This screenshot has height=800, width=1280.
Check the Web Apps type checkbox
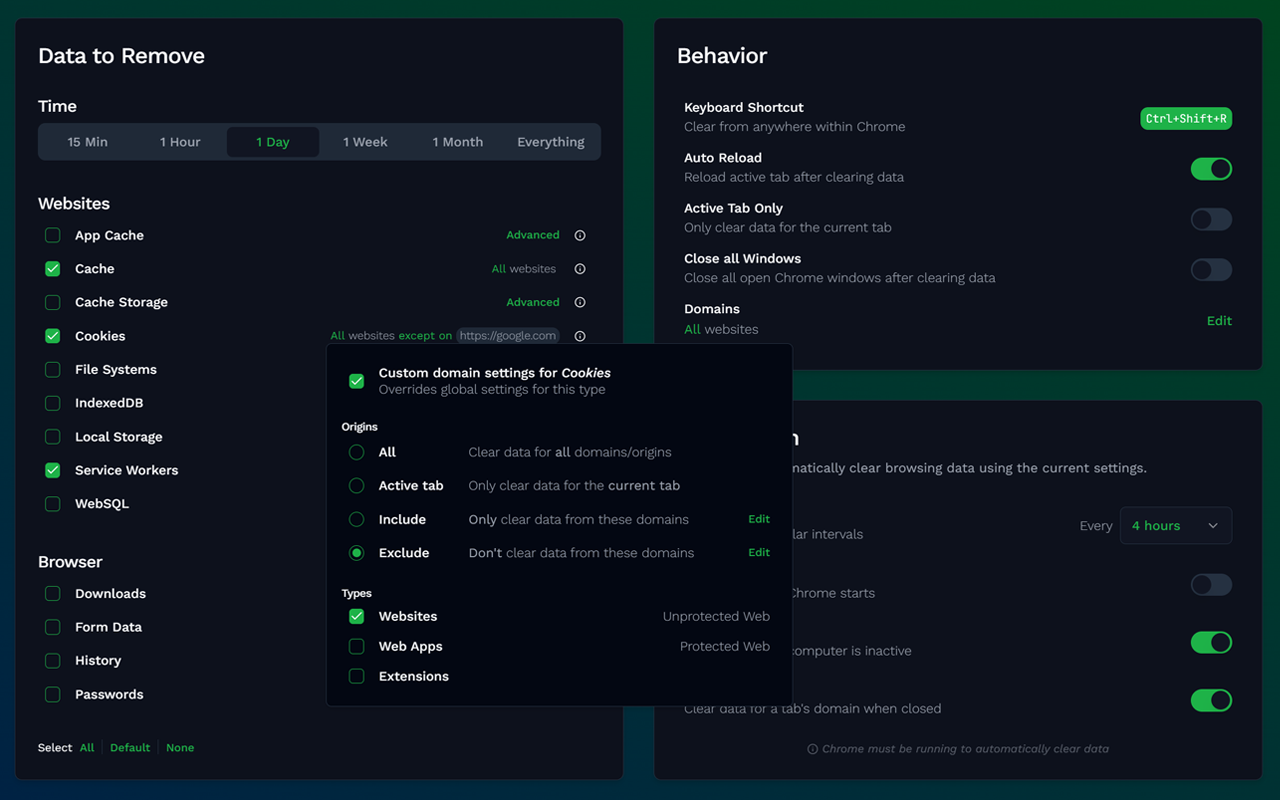click(356, 646)
